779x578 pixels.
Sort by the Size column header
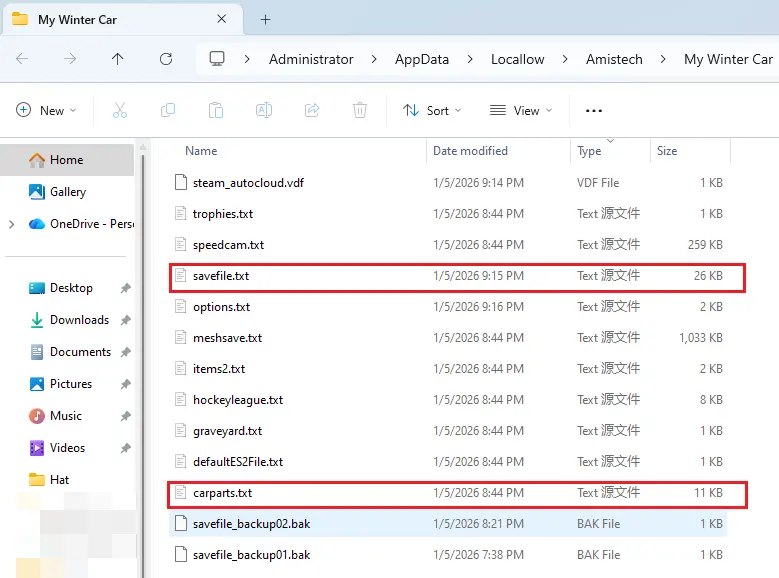(667, 151)
